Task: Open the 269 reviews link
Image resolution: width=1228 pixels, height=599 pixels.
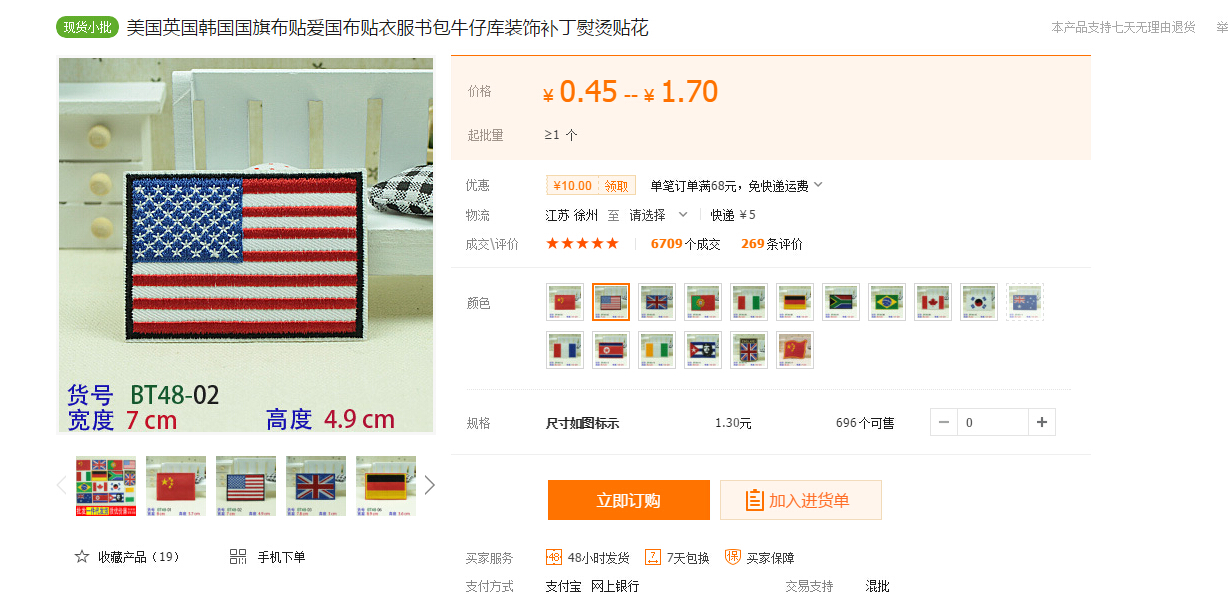Action: coord(771,244)
